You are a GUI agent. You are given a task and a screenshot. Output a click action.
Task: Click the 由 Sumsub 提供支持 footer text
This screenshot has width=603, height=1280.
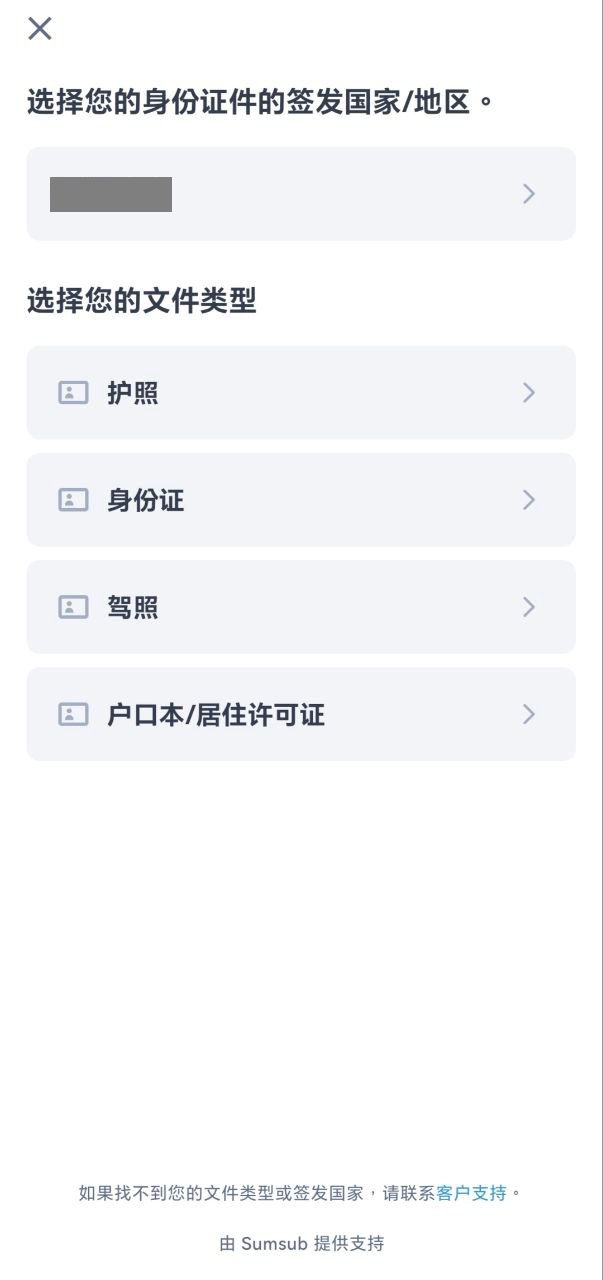[x=301, y=1244]
